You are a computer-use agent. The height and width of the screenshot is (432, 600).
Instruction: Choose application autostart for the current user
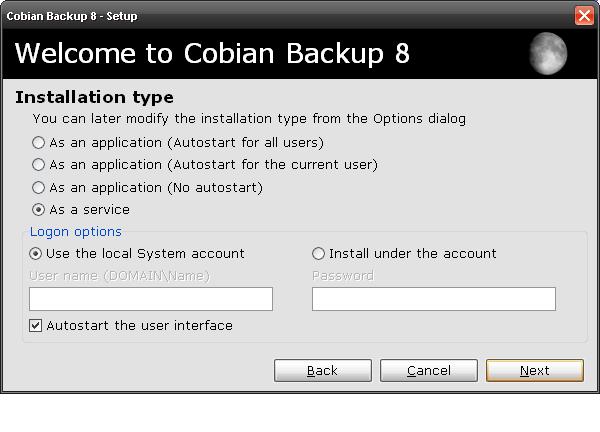point(39,165)
